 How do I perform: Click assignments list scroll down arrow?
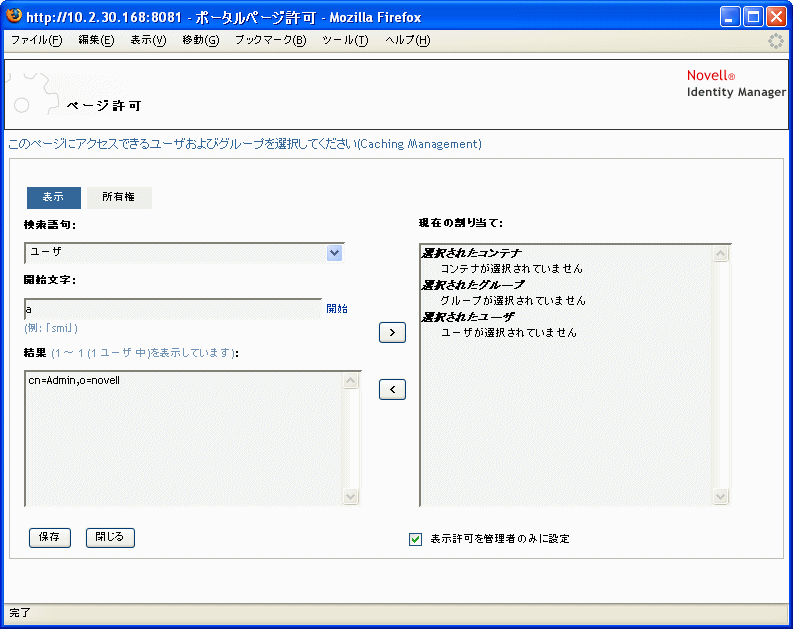(x=721, y=497)
